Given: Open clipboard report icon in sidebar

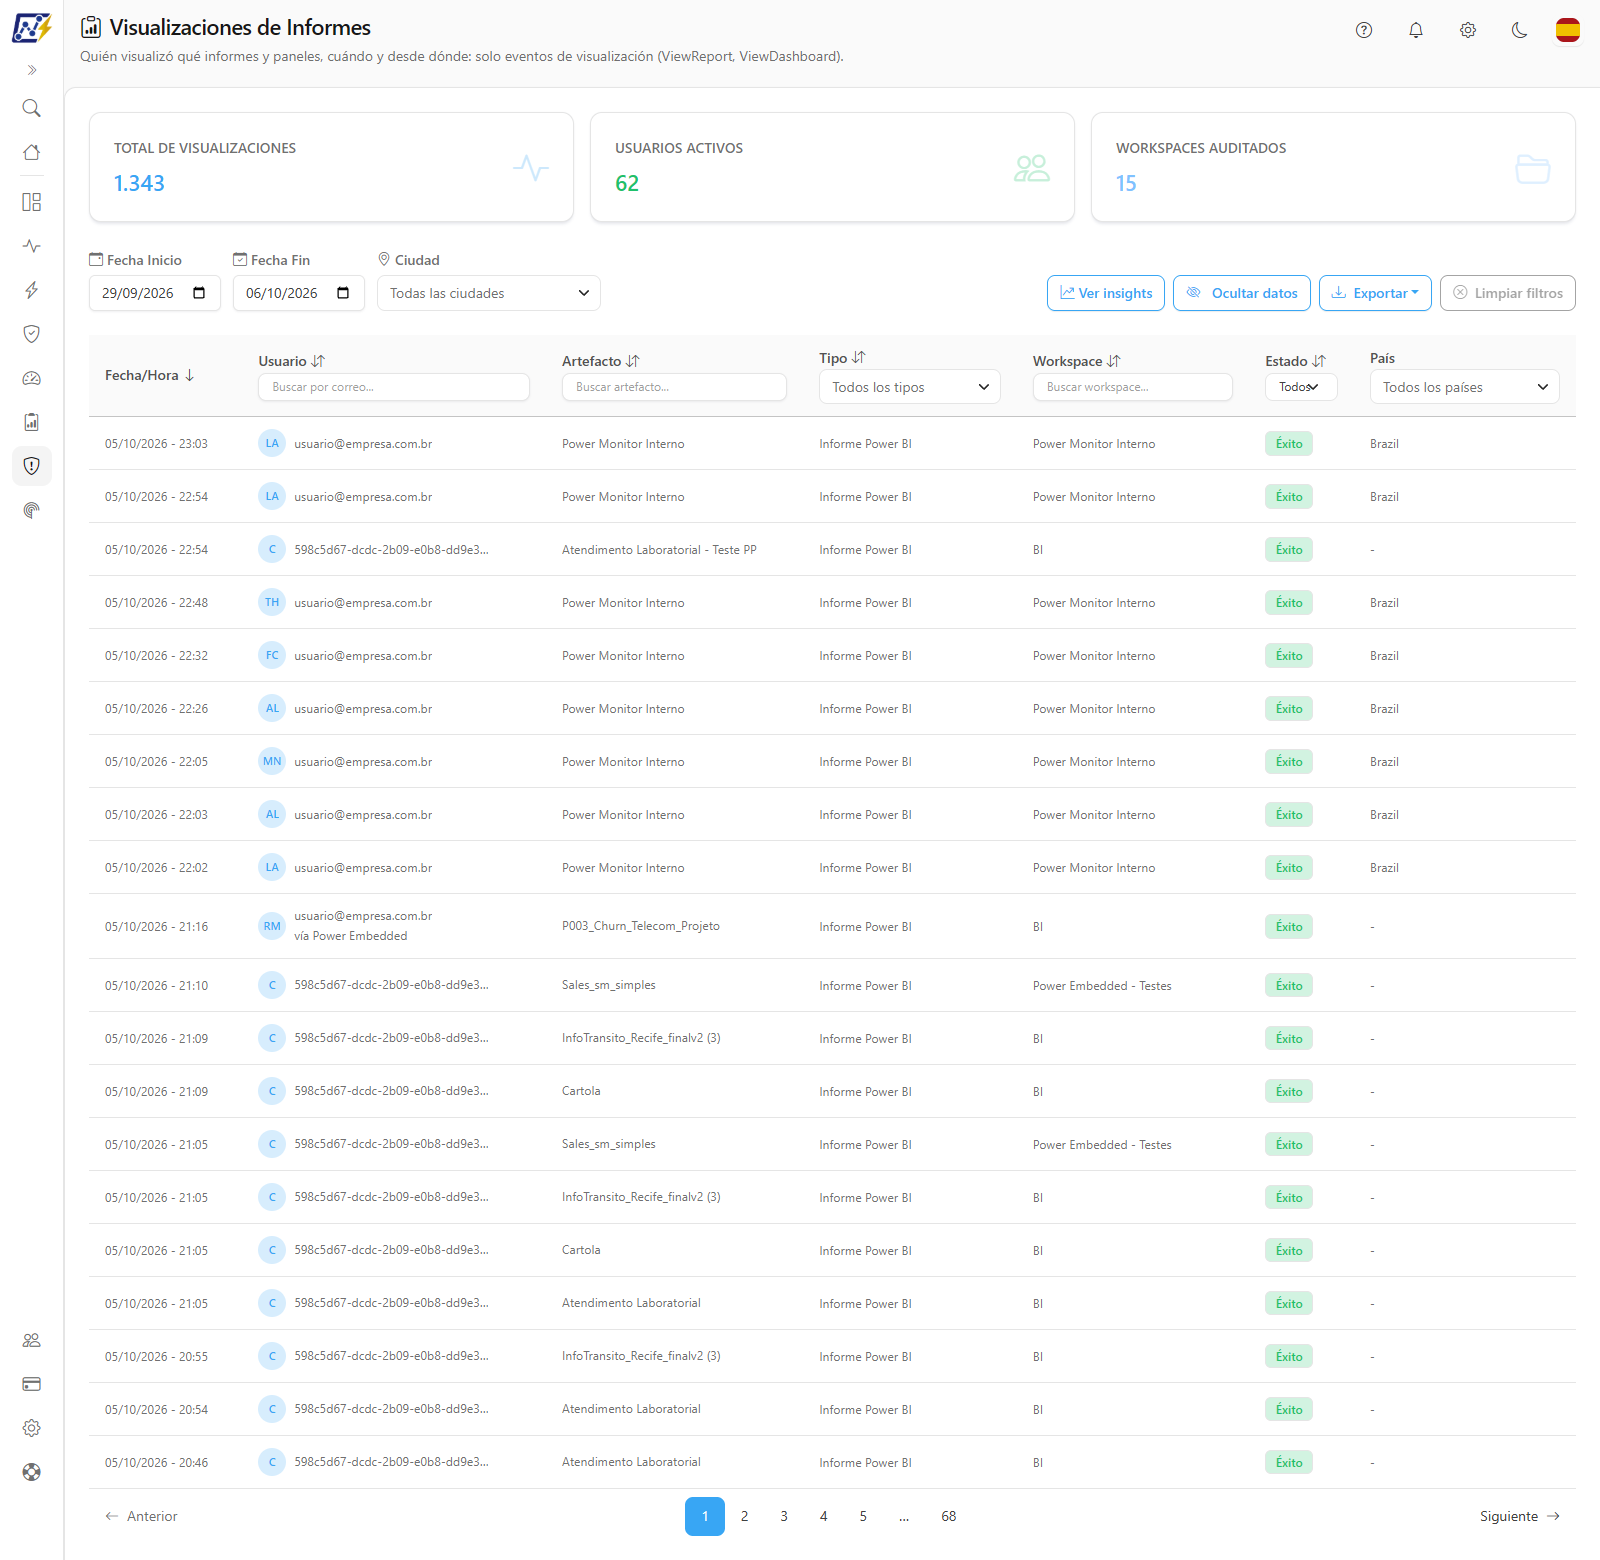Looking at the screenshot, I should (32, 422).
